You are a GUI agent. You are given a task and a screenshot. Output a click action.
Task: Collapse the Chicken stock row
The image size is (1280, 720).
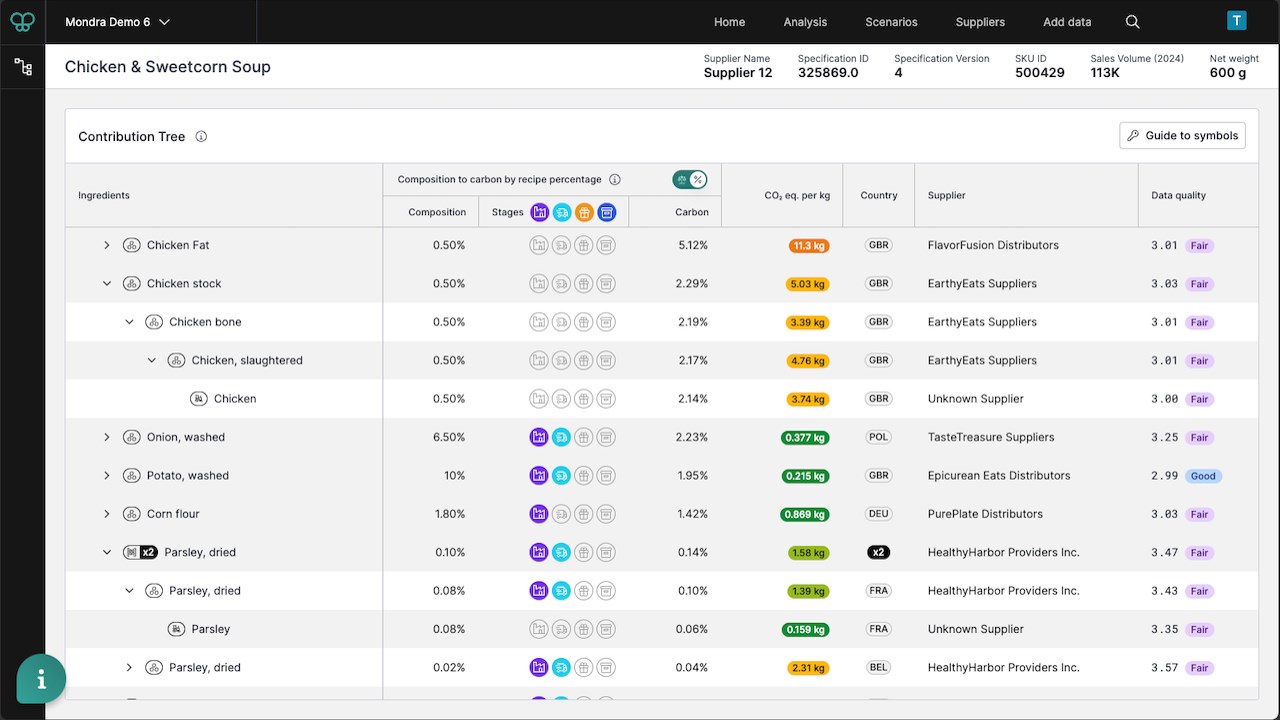107,284
